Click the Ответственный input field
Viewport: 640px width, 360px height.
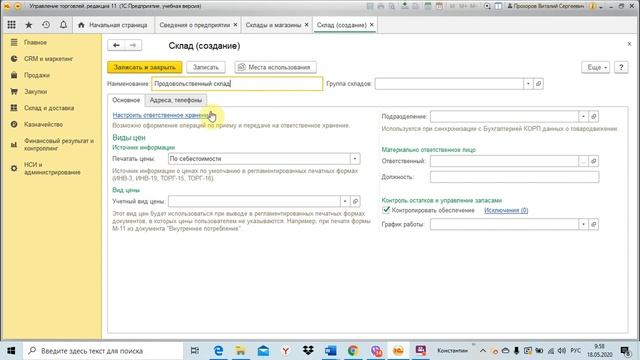tap(504, 161)
